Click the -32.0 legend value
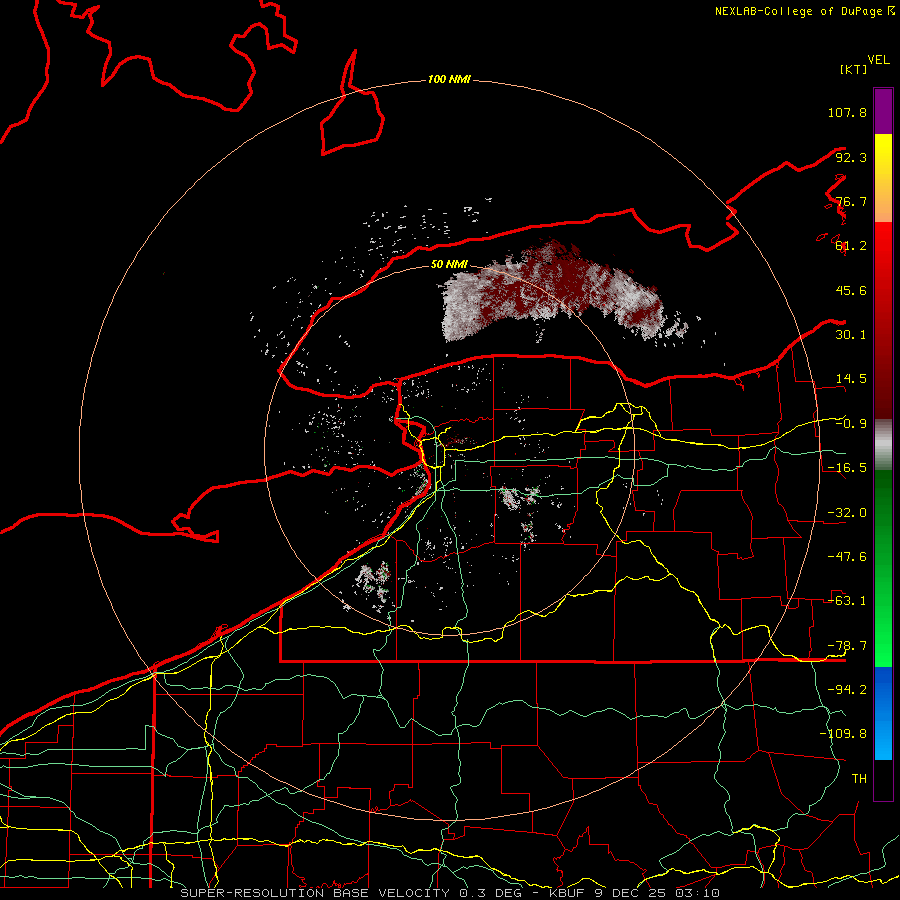 (847, 513)
